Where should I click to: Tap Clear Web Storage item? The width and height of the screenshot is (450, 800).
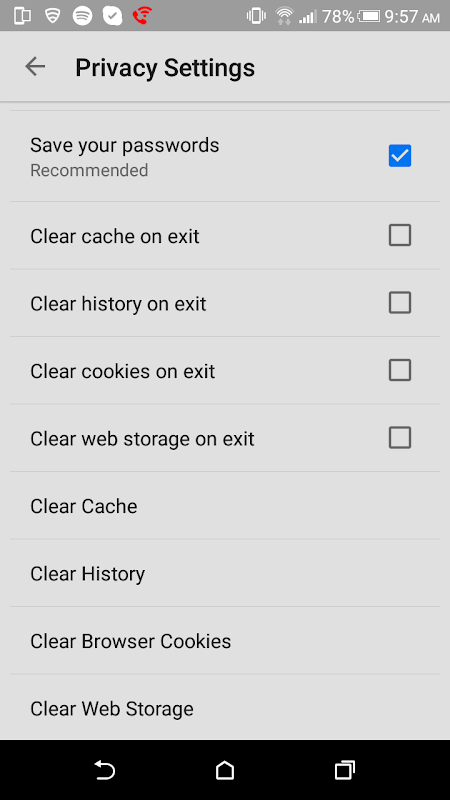[225, 708]
